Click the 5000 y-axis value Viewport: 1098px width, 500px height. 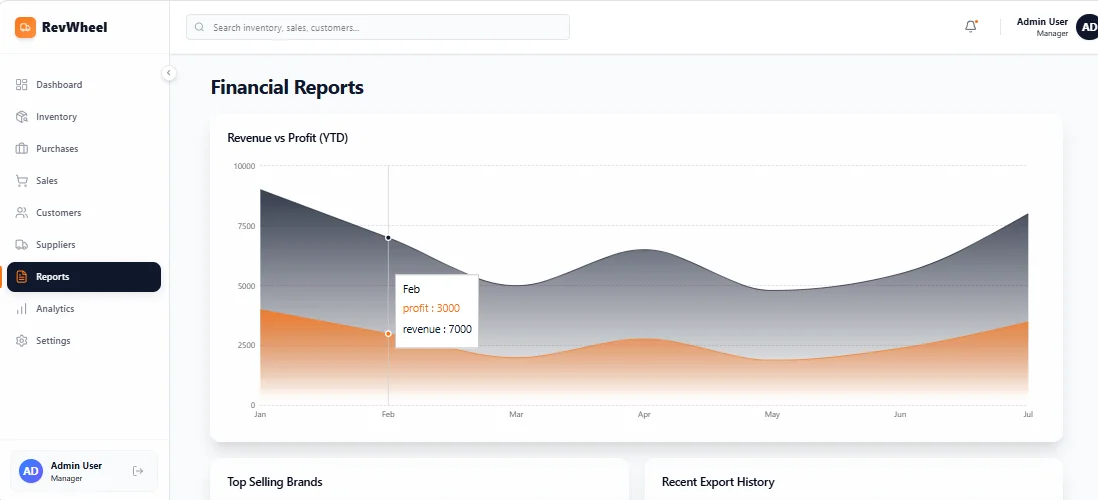(x=246, y=286)
